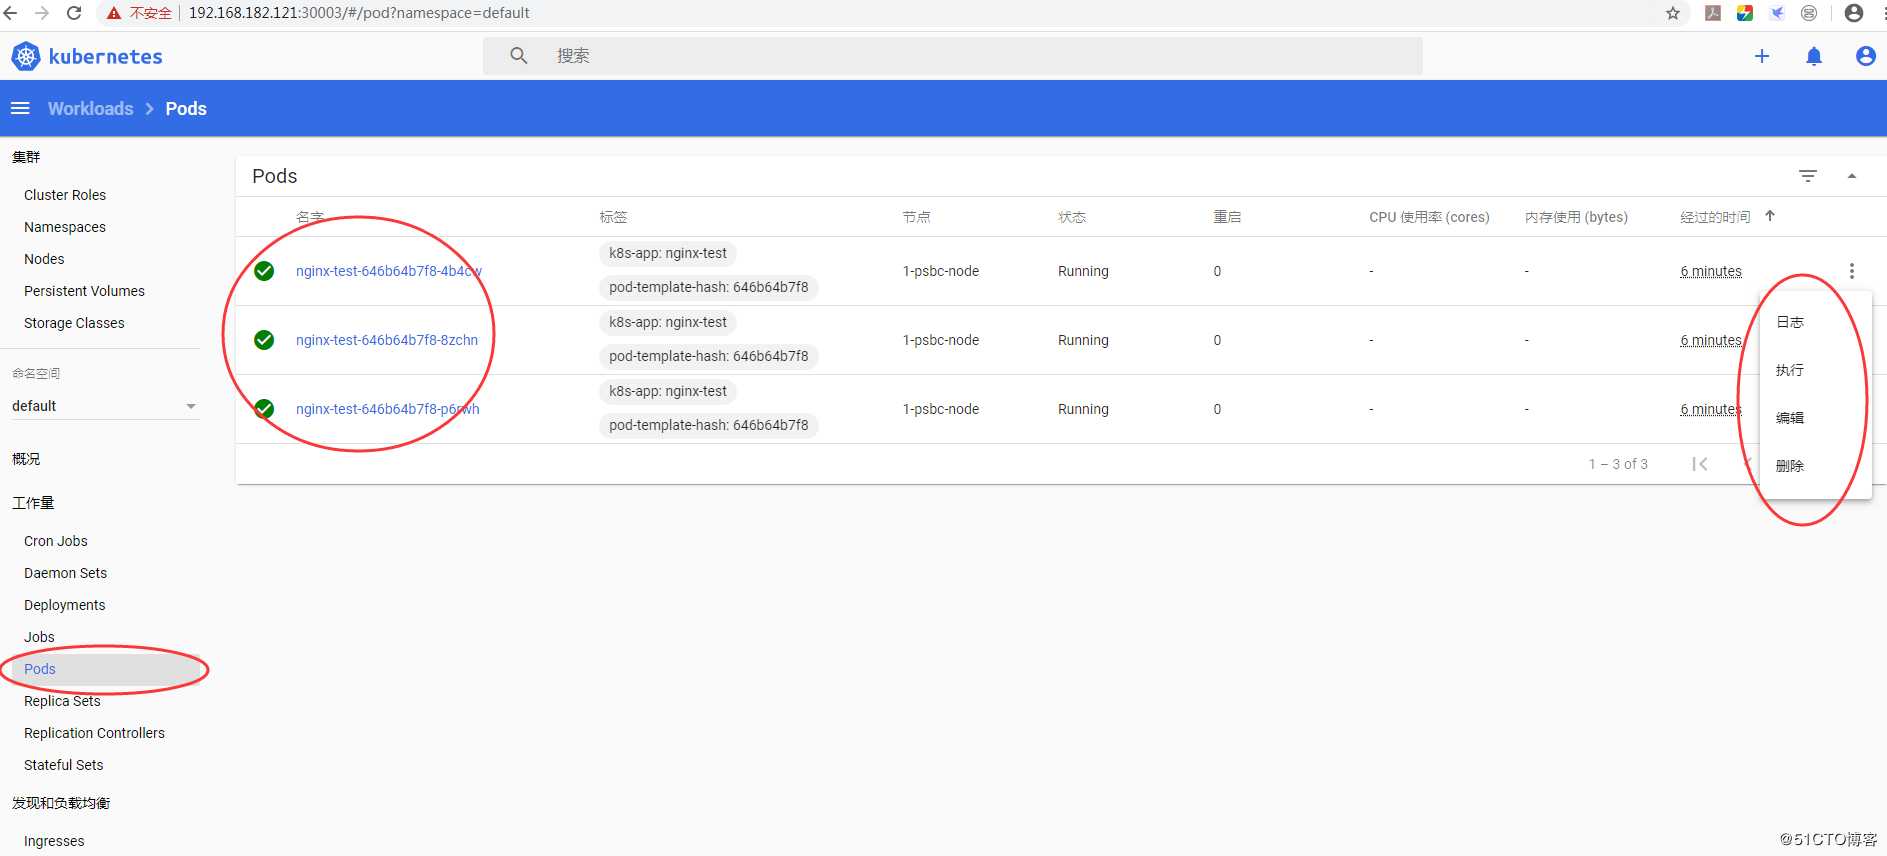Toggle sidebar with hamburger menu icon
Viewport: 1887px width, 856px height.
(x=20, y=108)
